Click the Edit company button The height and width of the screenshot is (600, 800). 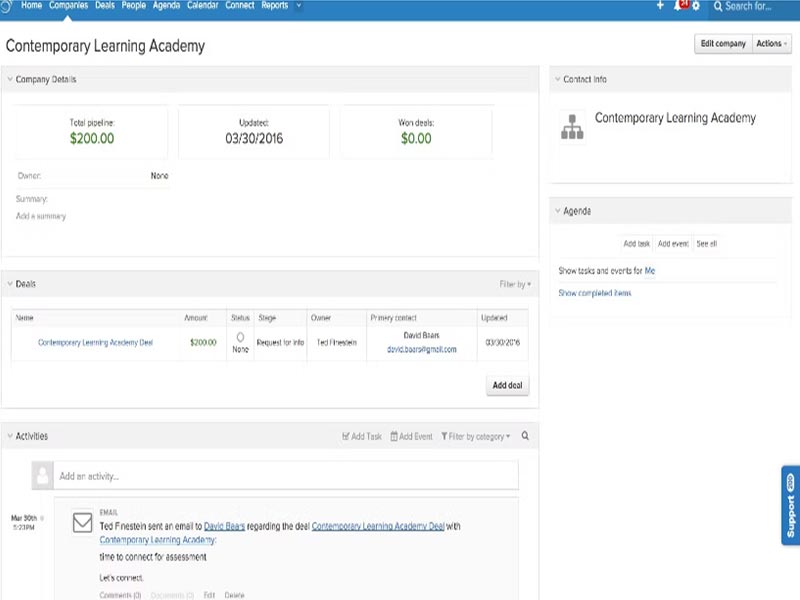tap(722, 44)
